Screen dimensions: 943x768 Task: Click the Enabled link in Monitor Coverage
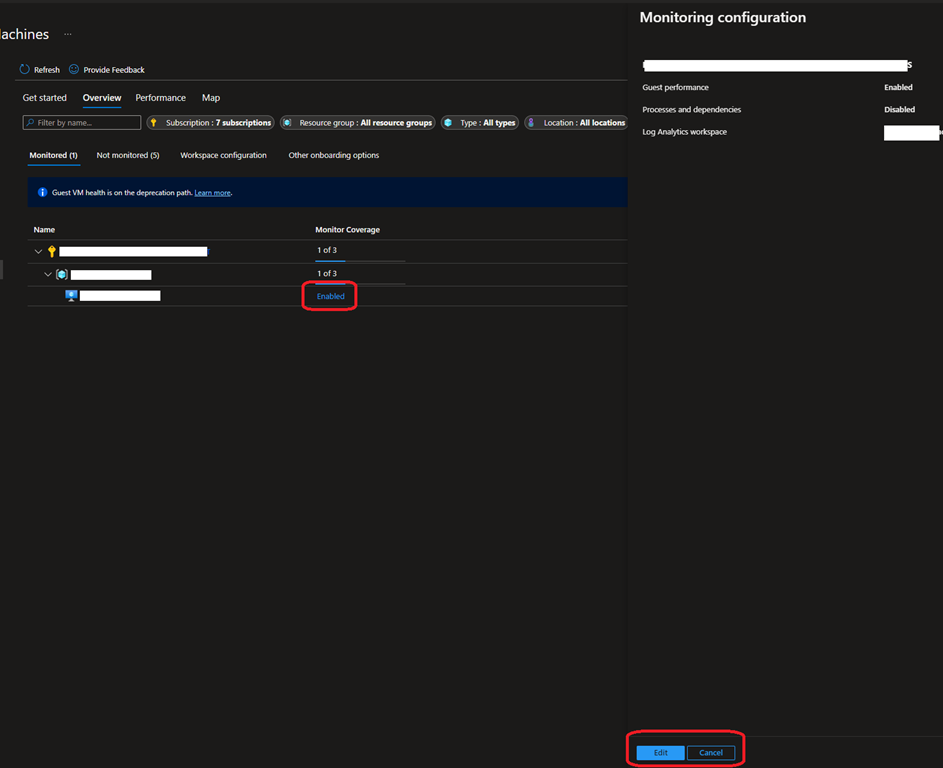(330, 296)
